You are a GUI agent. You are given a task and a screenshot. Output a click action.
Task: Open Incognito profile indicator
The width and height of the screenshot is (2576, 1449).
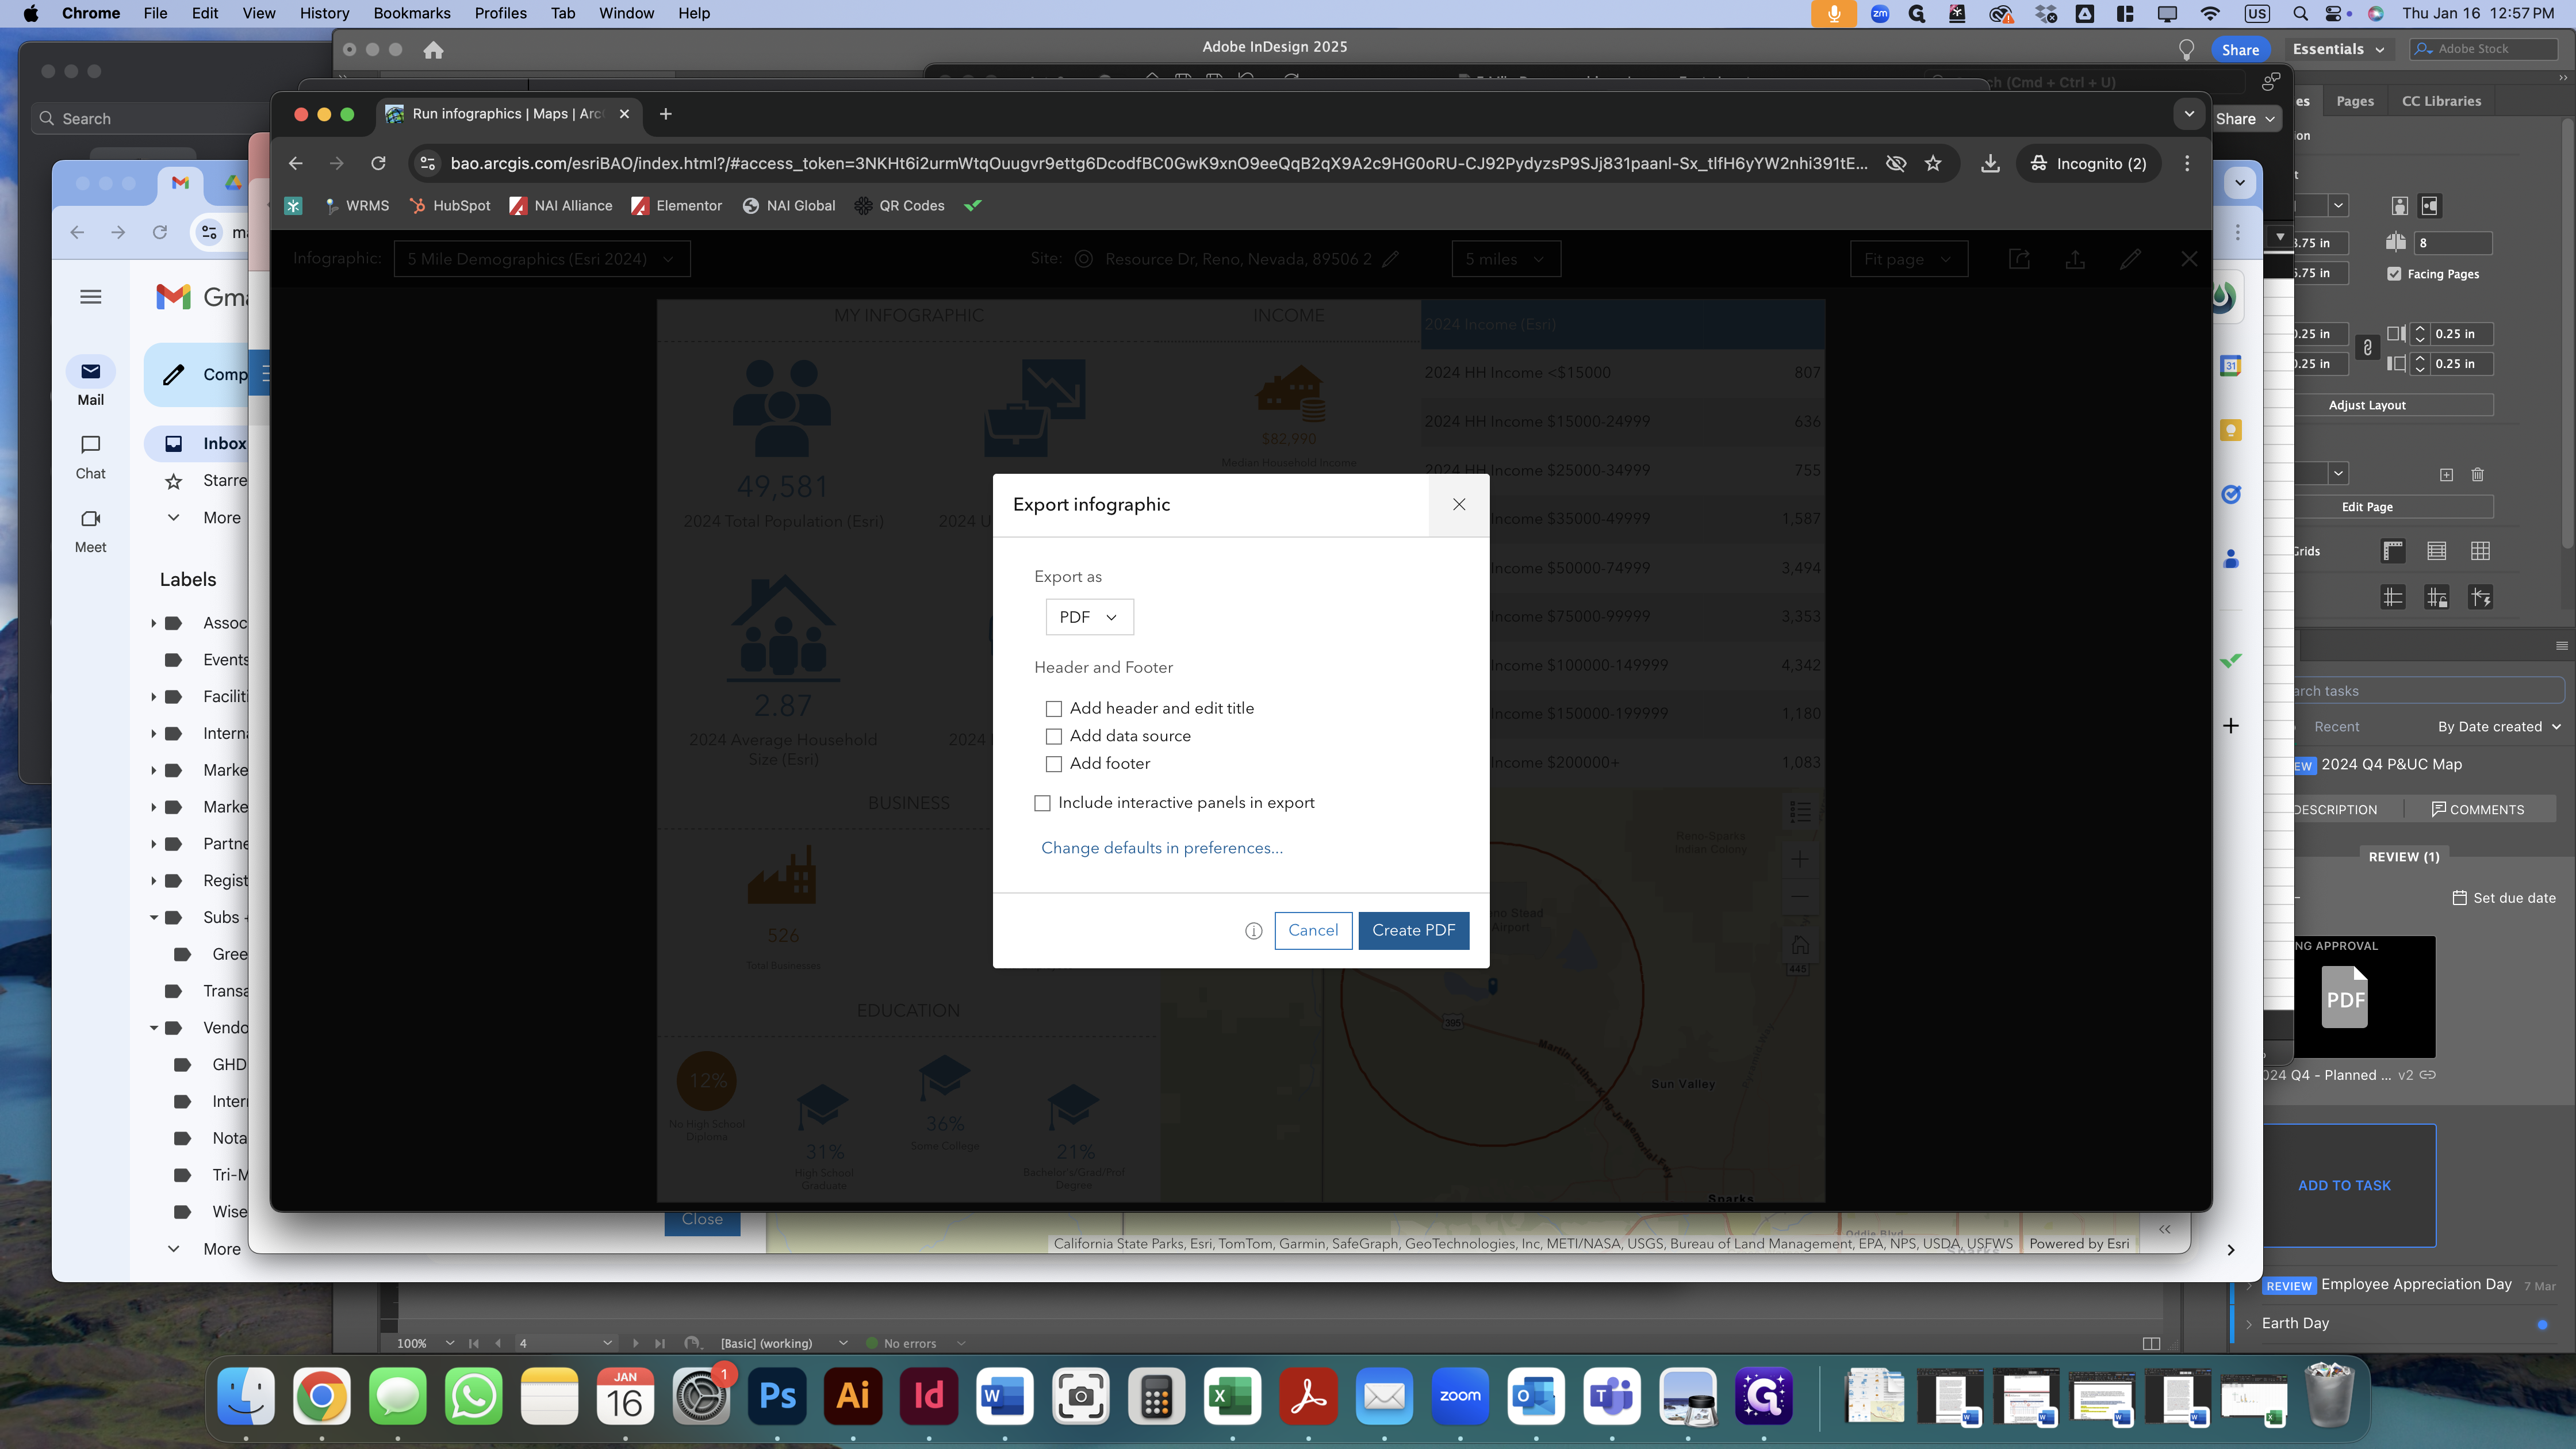pos(2089,164)
